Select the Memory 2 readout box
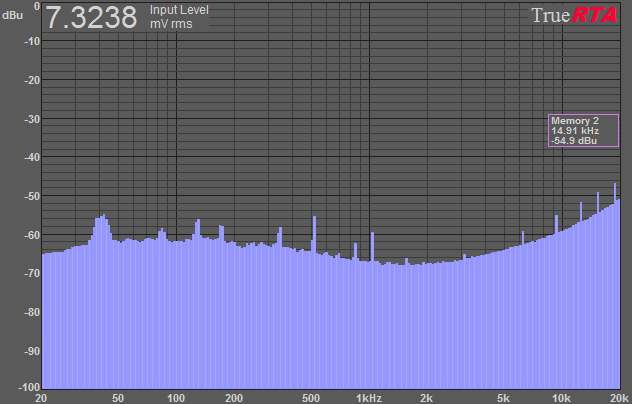This screenshot has height=404, width=632. pos(583,131)
